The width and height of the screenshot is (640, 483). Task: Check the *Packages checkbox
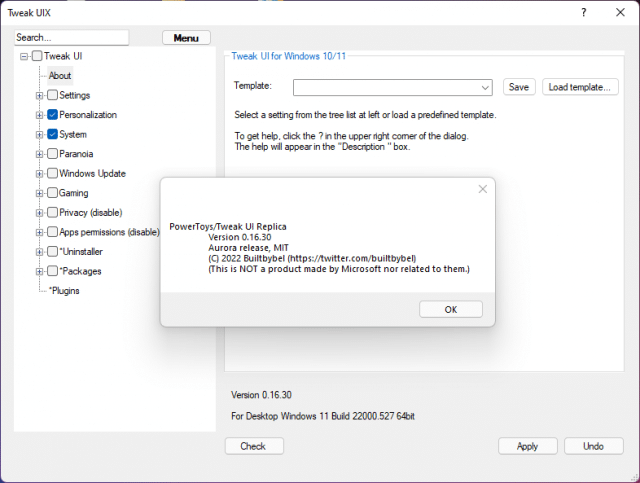click(x=52, y=271)
